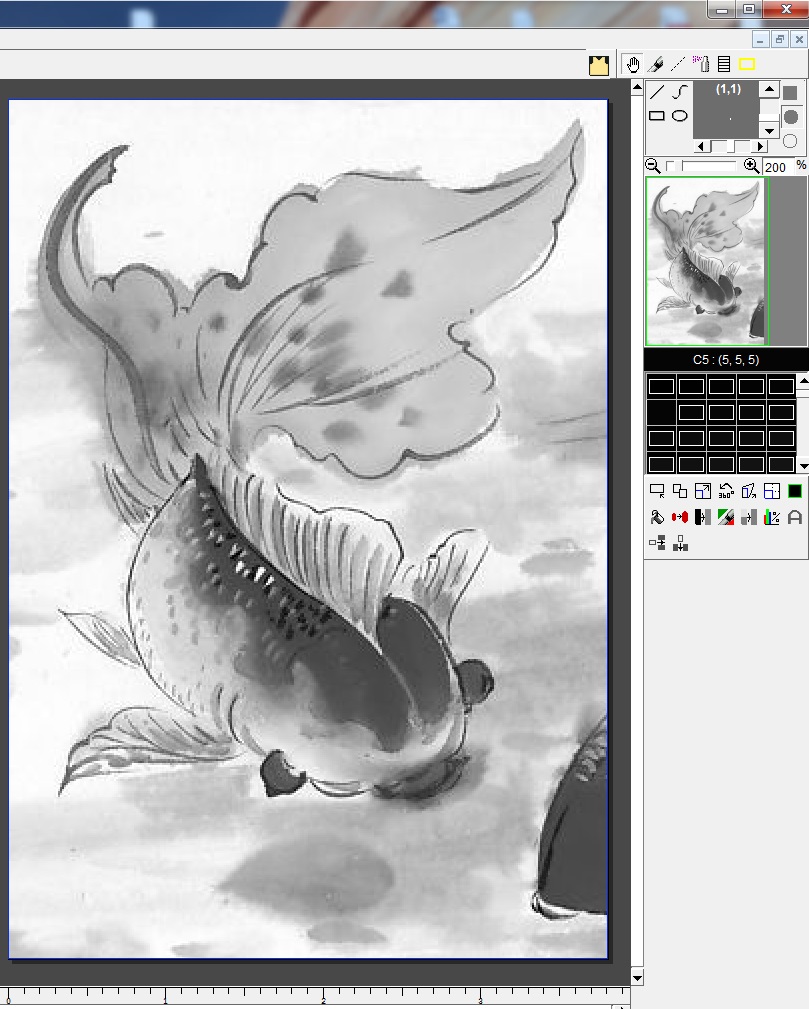The width and height of the screenshot is (809, 1009).
Task: Select the hollow circle brush shape
Action: pyautogui.click(x=790, y=141)
